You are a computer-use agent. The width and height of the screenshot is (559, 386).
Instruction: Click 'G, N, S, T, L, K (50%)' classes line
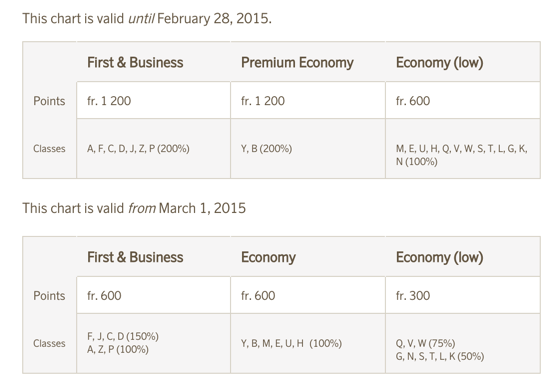click(x=440, y=356)
